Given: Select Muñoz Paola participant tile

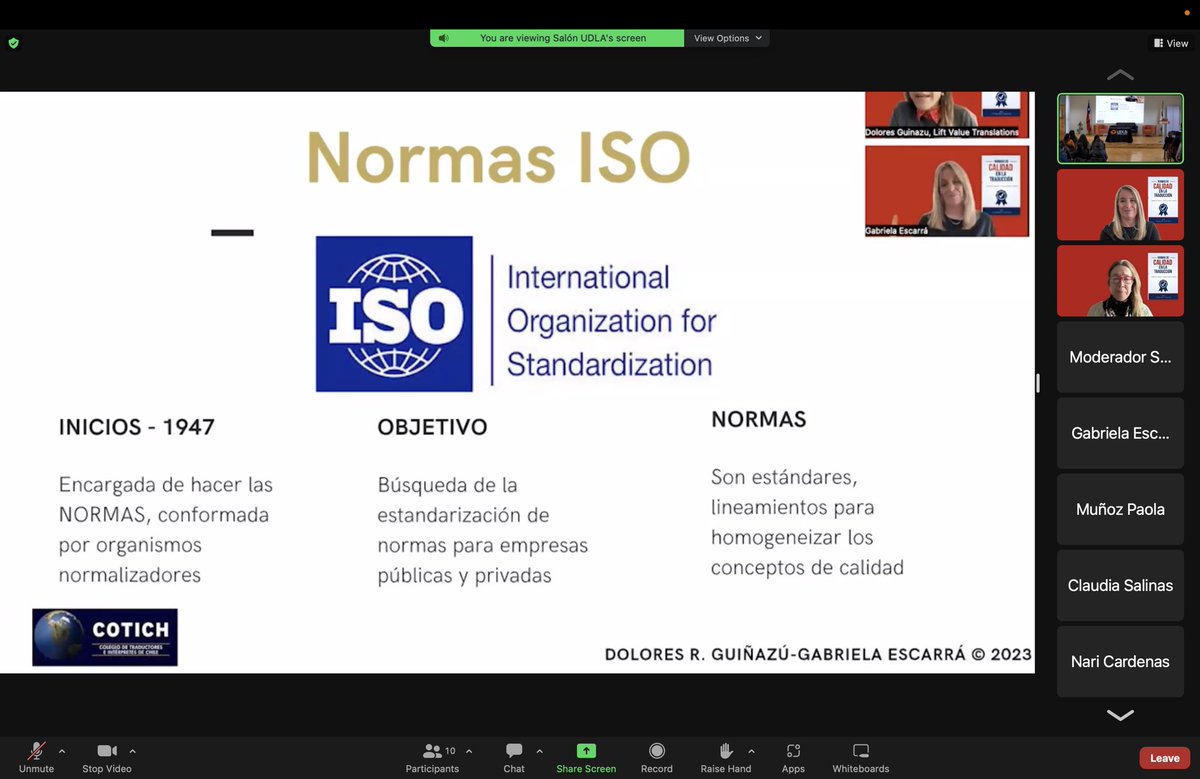Looking at the screenshot, I should [x=1120, y=509].
